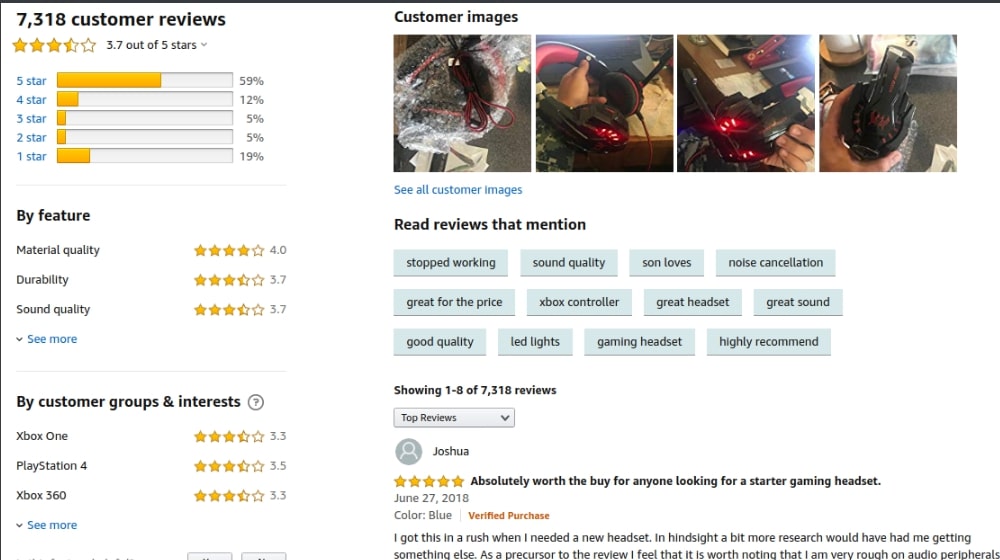
Task: Open the 3.7 out of 5 stars dropdown
Action: click(x=156, y=45)
